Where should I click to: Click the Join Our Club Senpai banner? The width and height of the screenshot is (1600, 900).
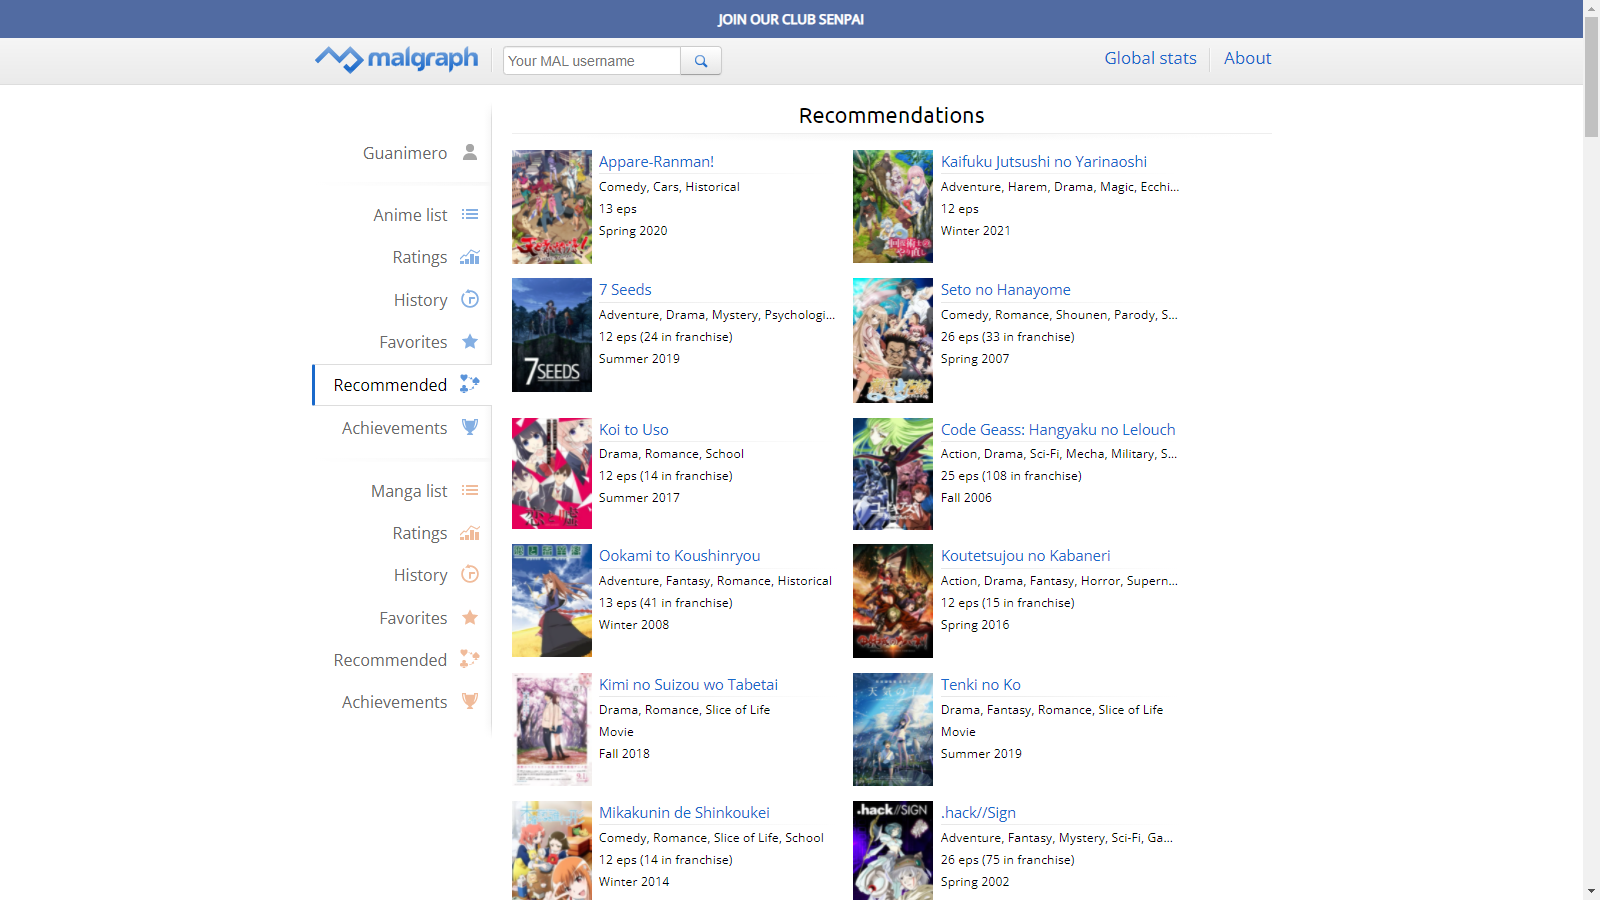pos(790,19)
